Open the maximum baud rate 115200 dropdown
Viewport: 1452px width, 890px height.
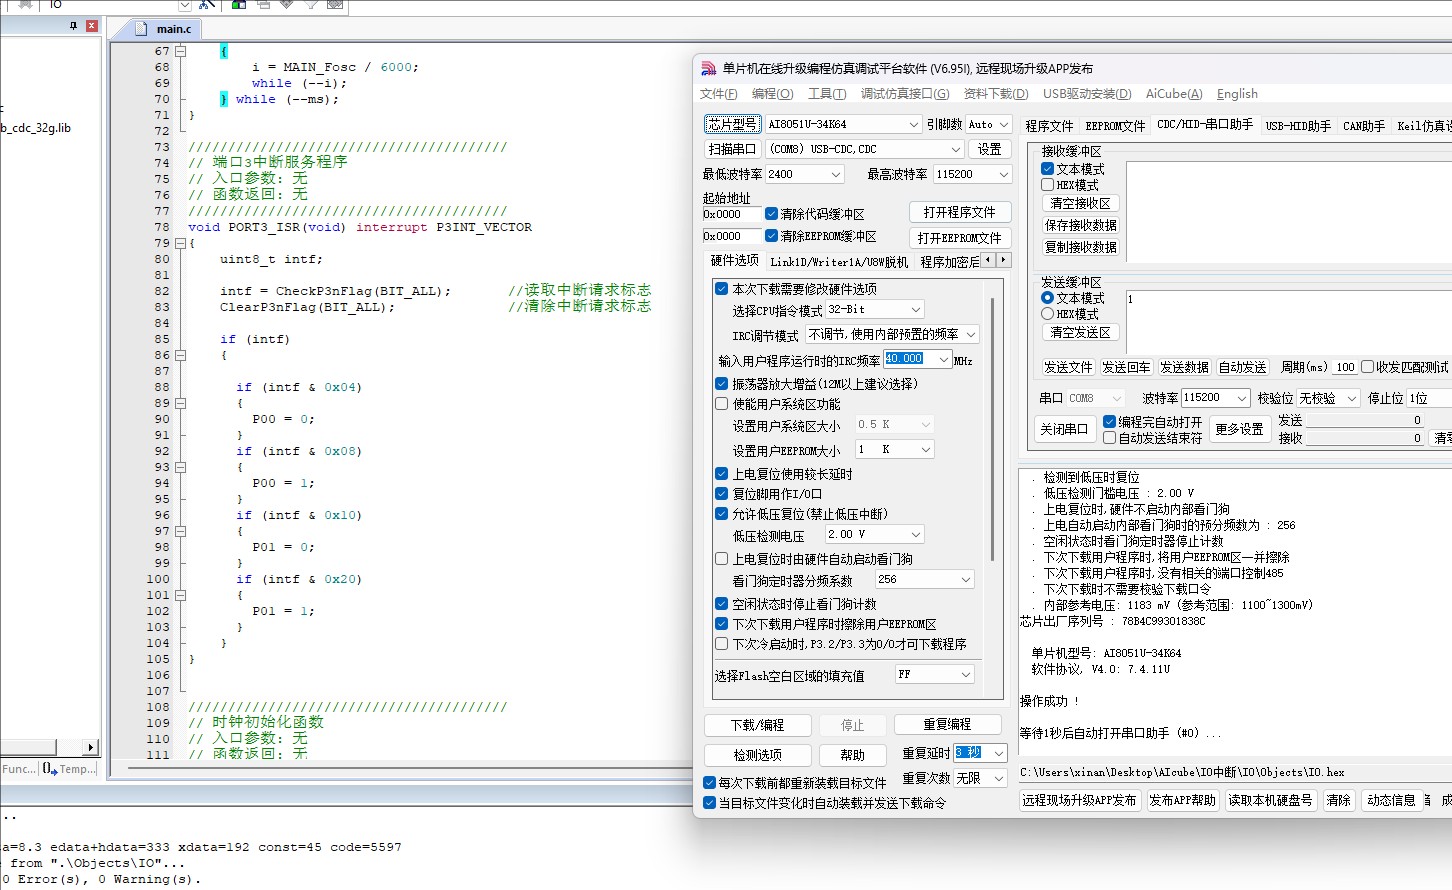pyautogui.click(x=973, y=174)
